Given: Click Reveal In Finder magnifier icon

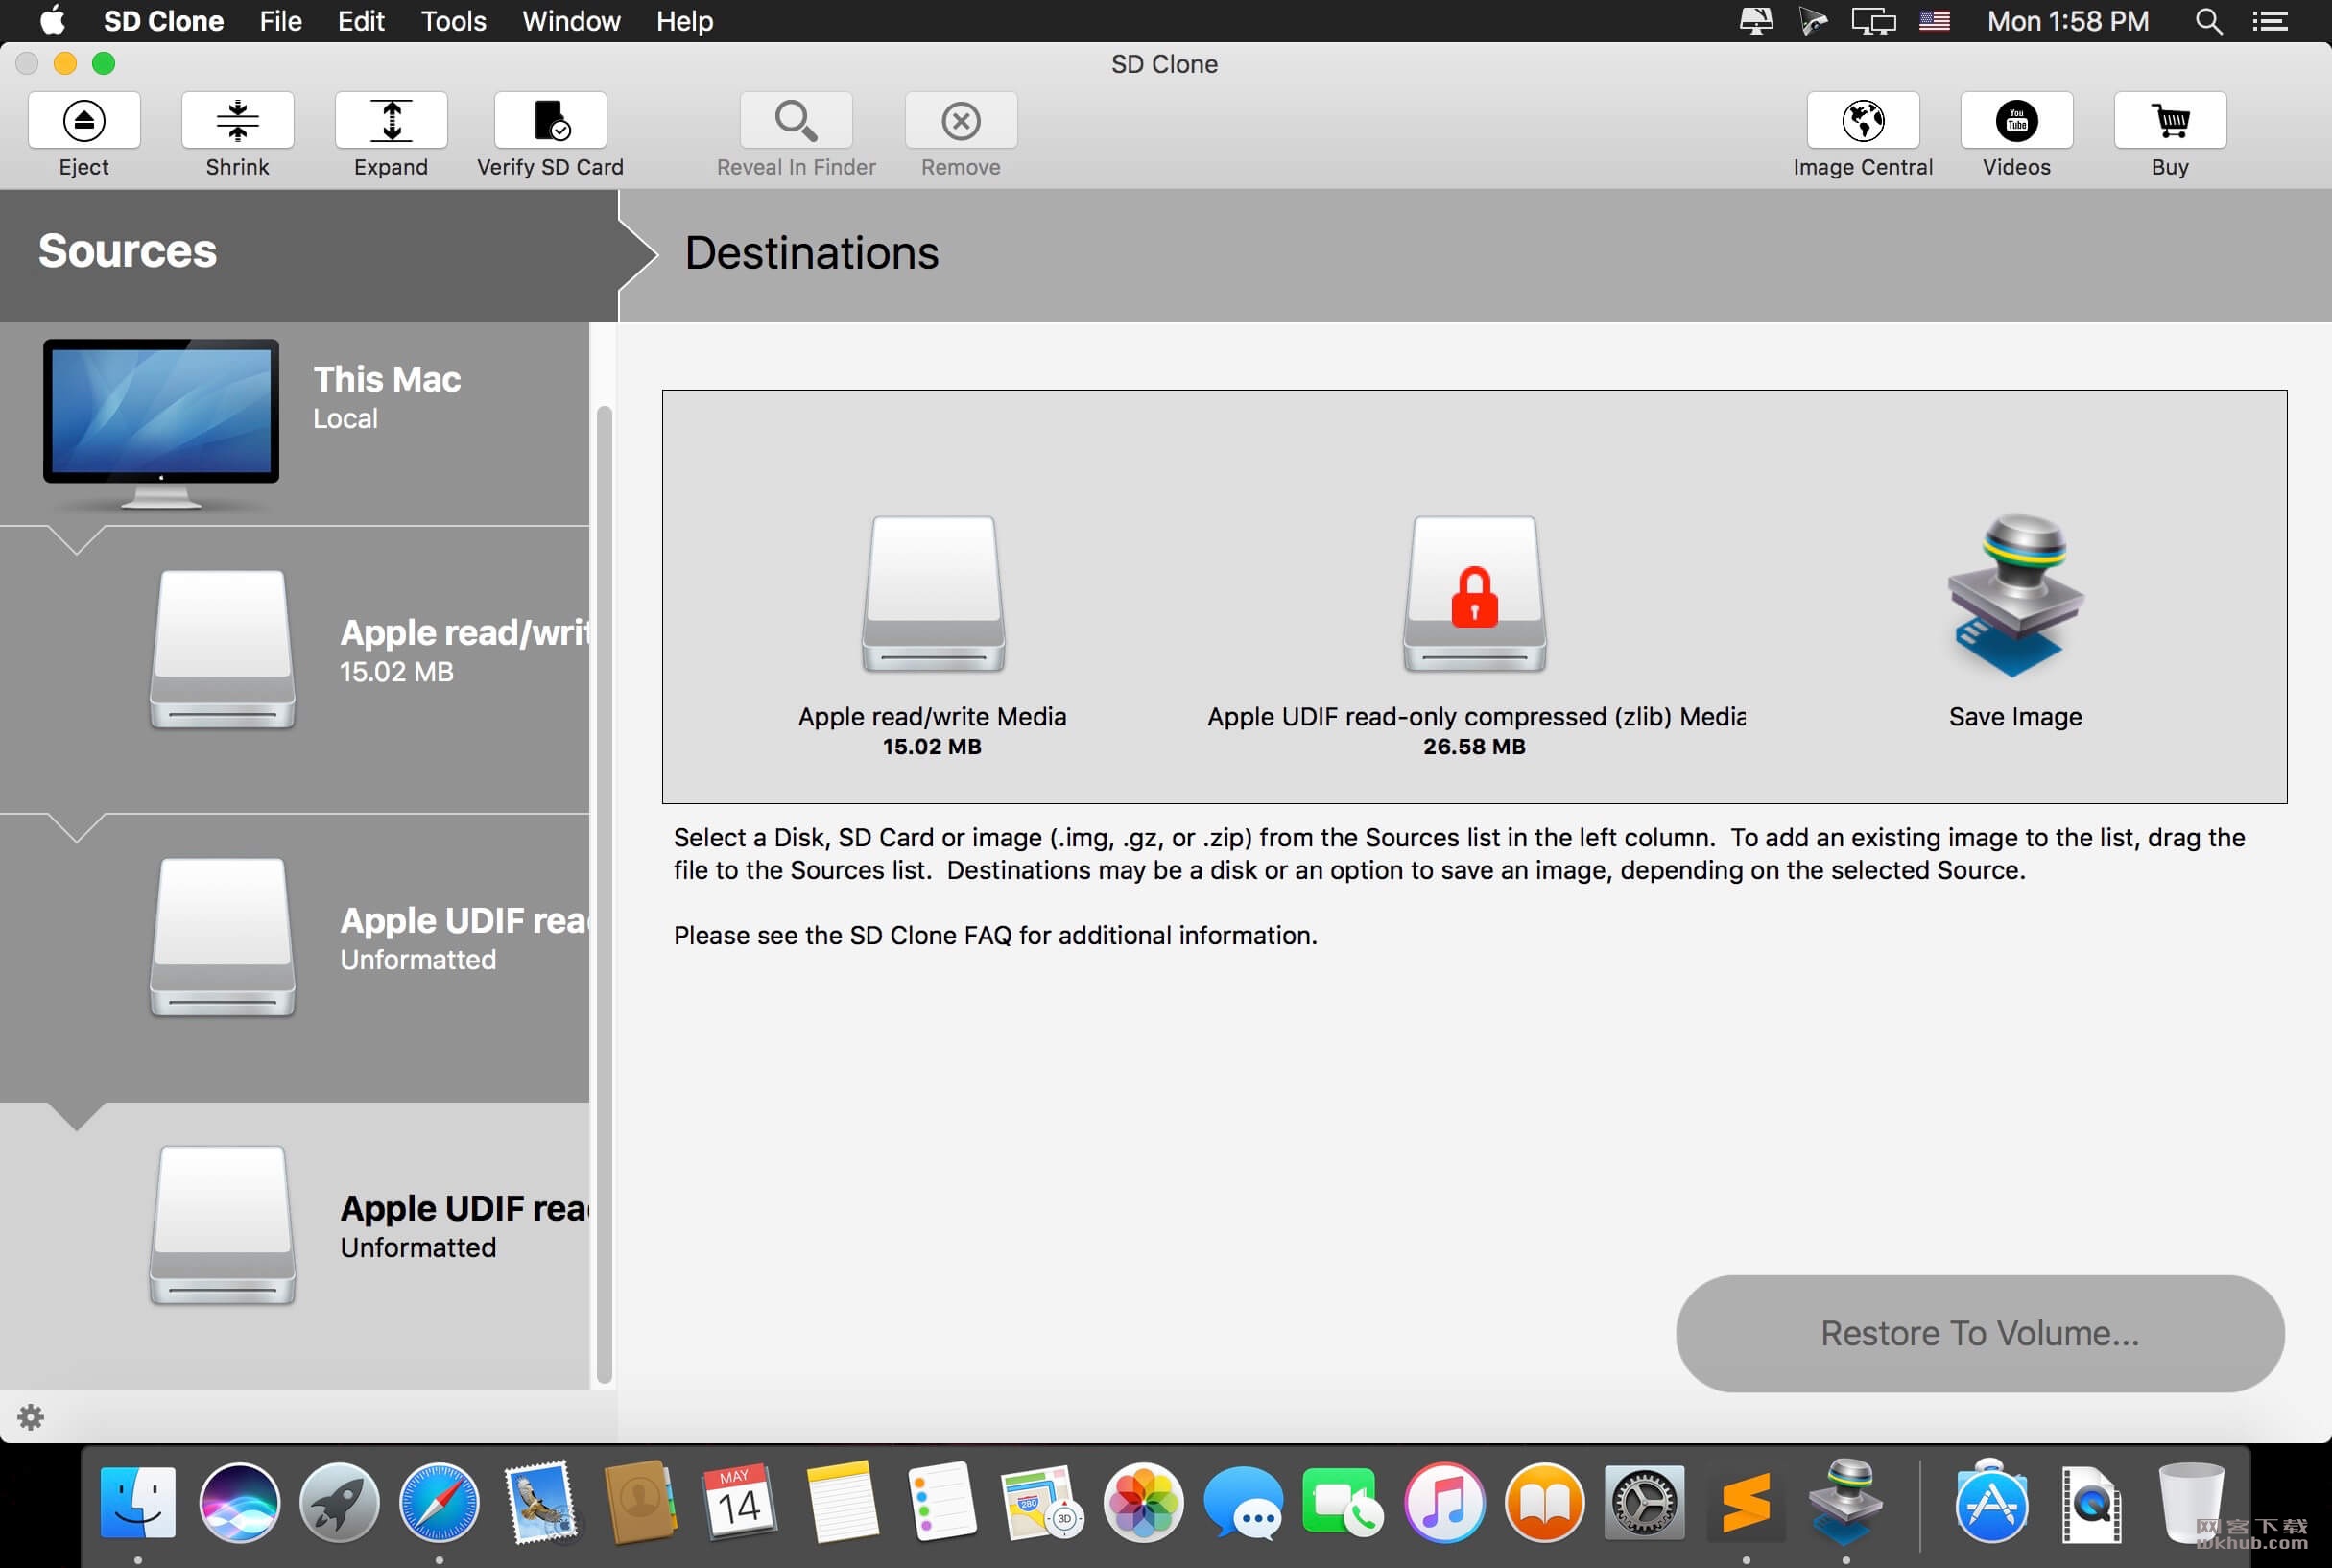Looking at the screenshot, I should (796, 120).
